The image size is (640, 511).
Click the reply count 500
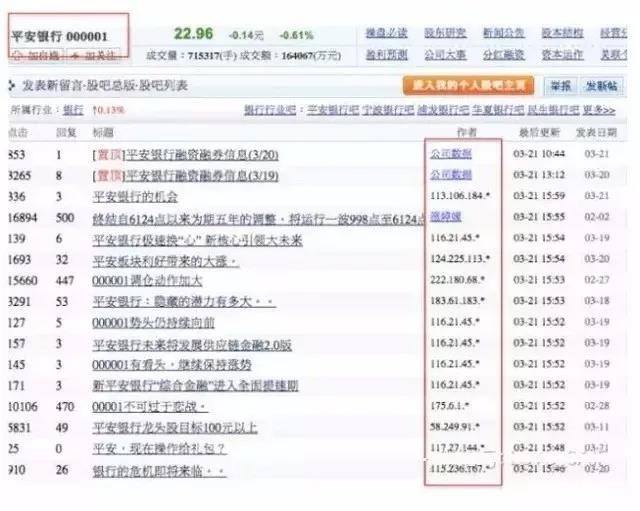click(x=65, y=218)
